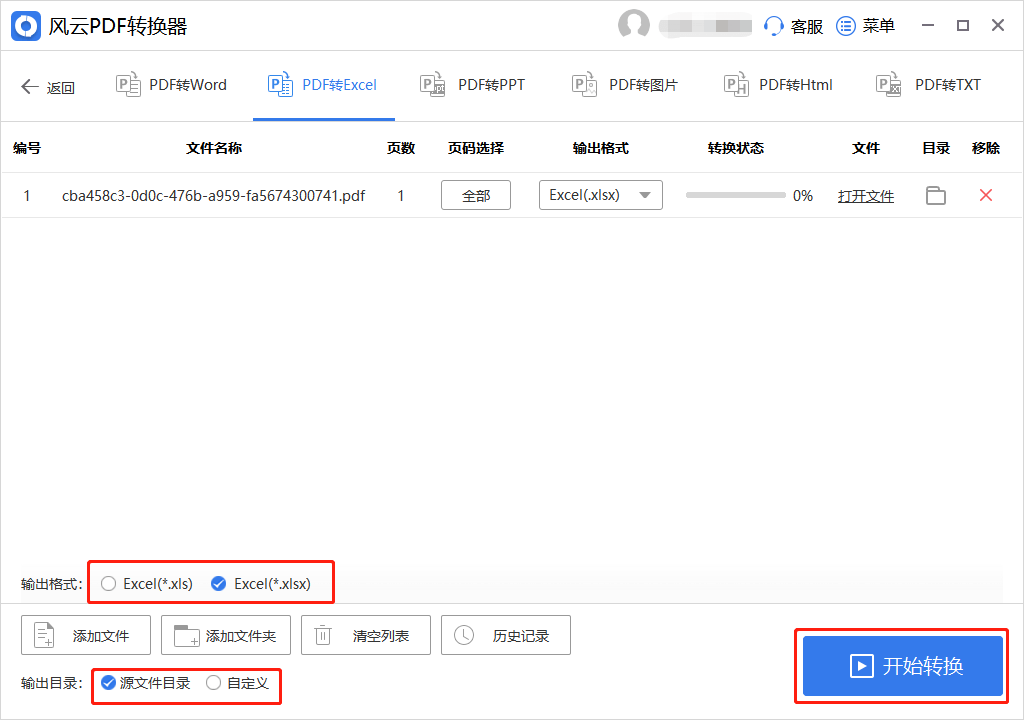
Task: Open the user profile avatar
Action: (x=633, y=26)
